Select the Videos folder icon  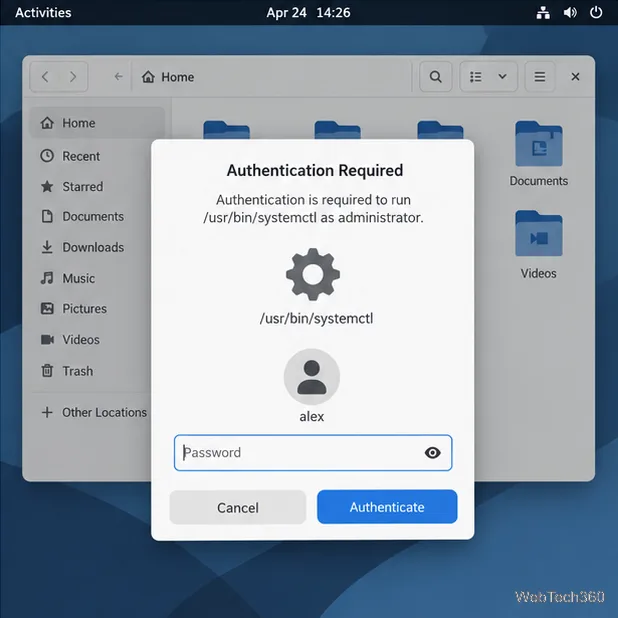[x=539, y=233]
